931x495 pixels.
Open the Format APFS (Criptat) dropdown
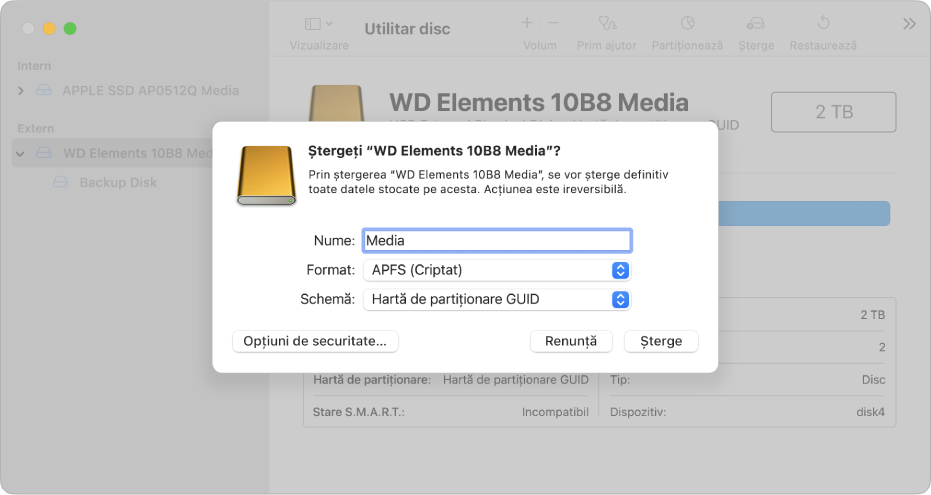tap(497, 270)
